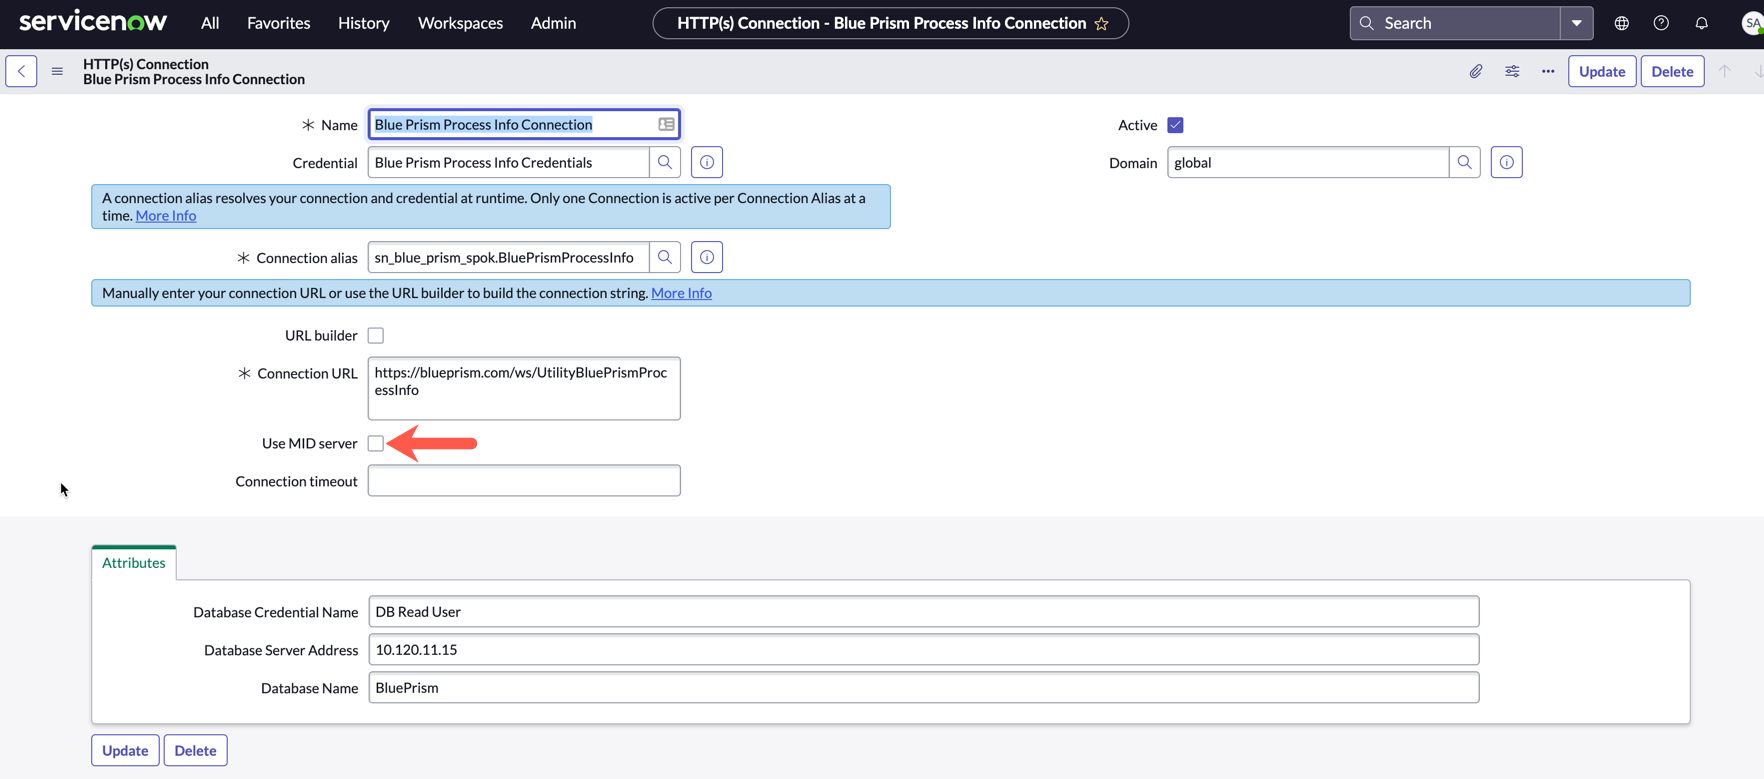Image resolution: width=1764 pixels, height=779 pixels.
Task: Select the Attributes tab
Action: [x=134, y=563]
